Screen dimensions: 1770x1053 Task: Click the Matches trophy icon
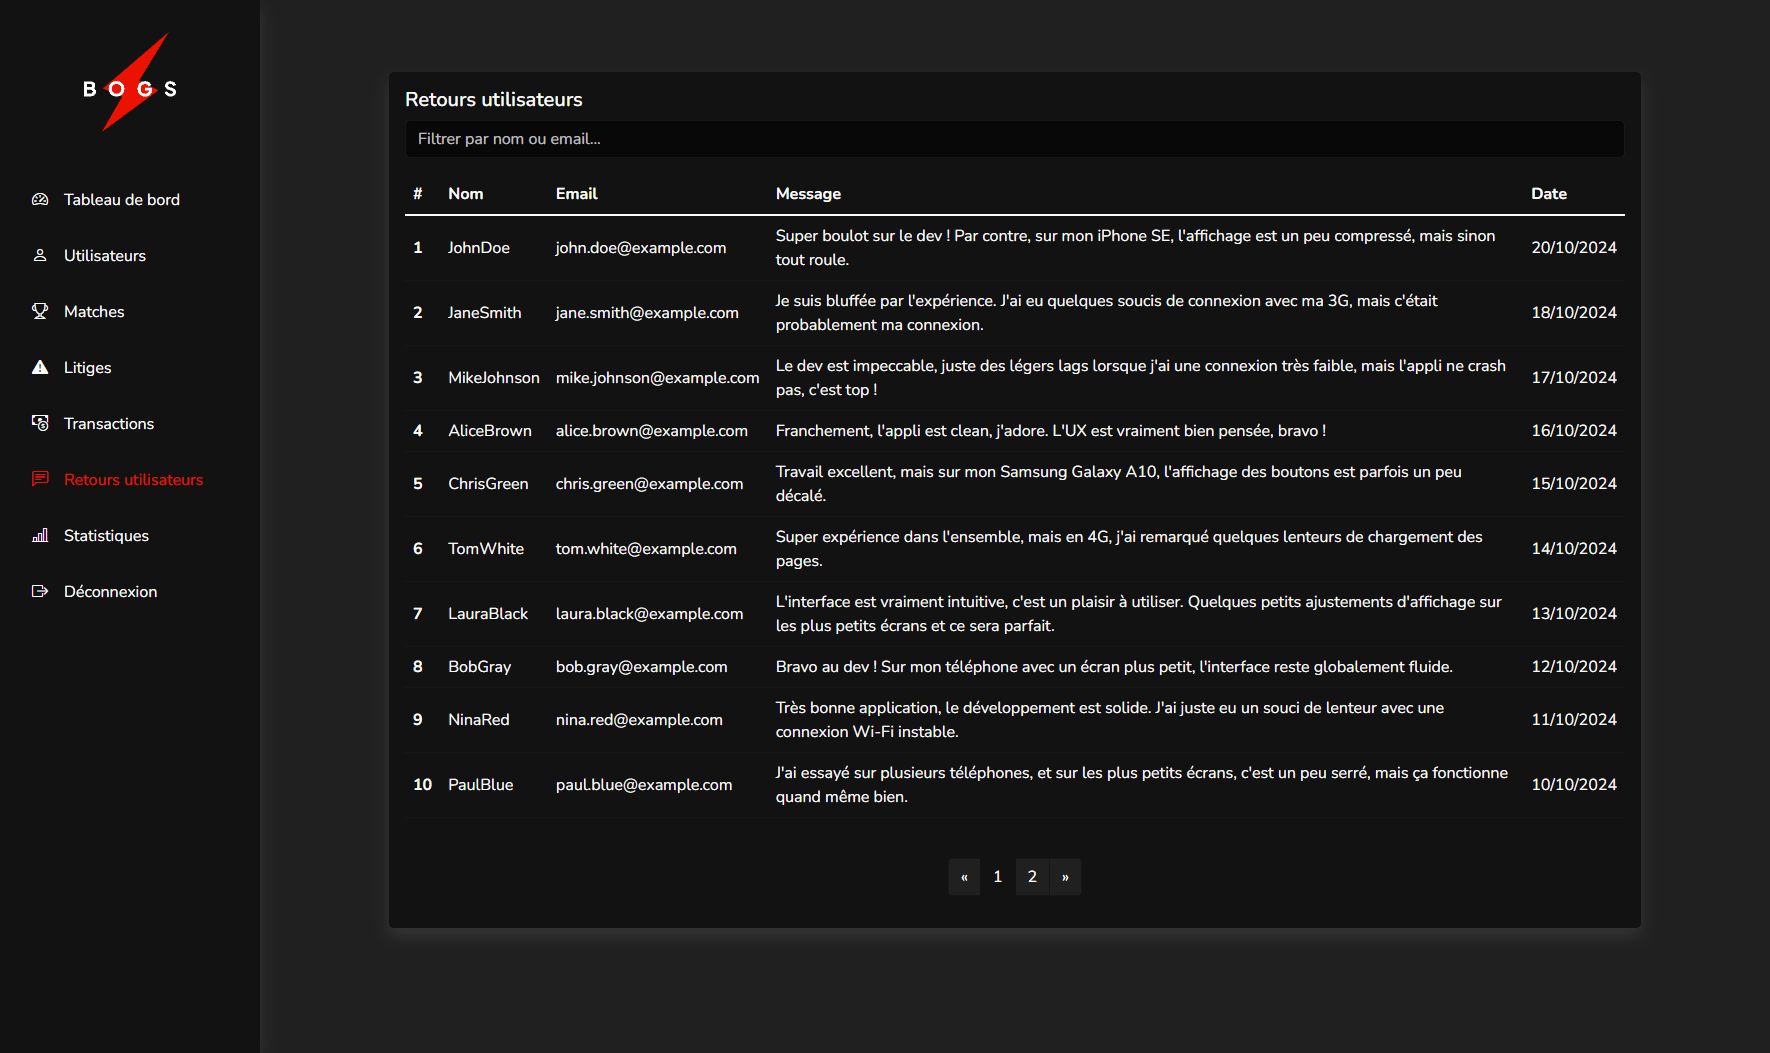[x=40, y=312]
